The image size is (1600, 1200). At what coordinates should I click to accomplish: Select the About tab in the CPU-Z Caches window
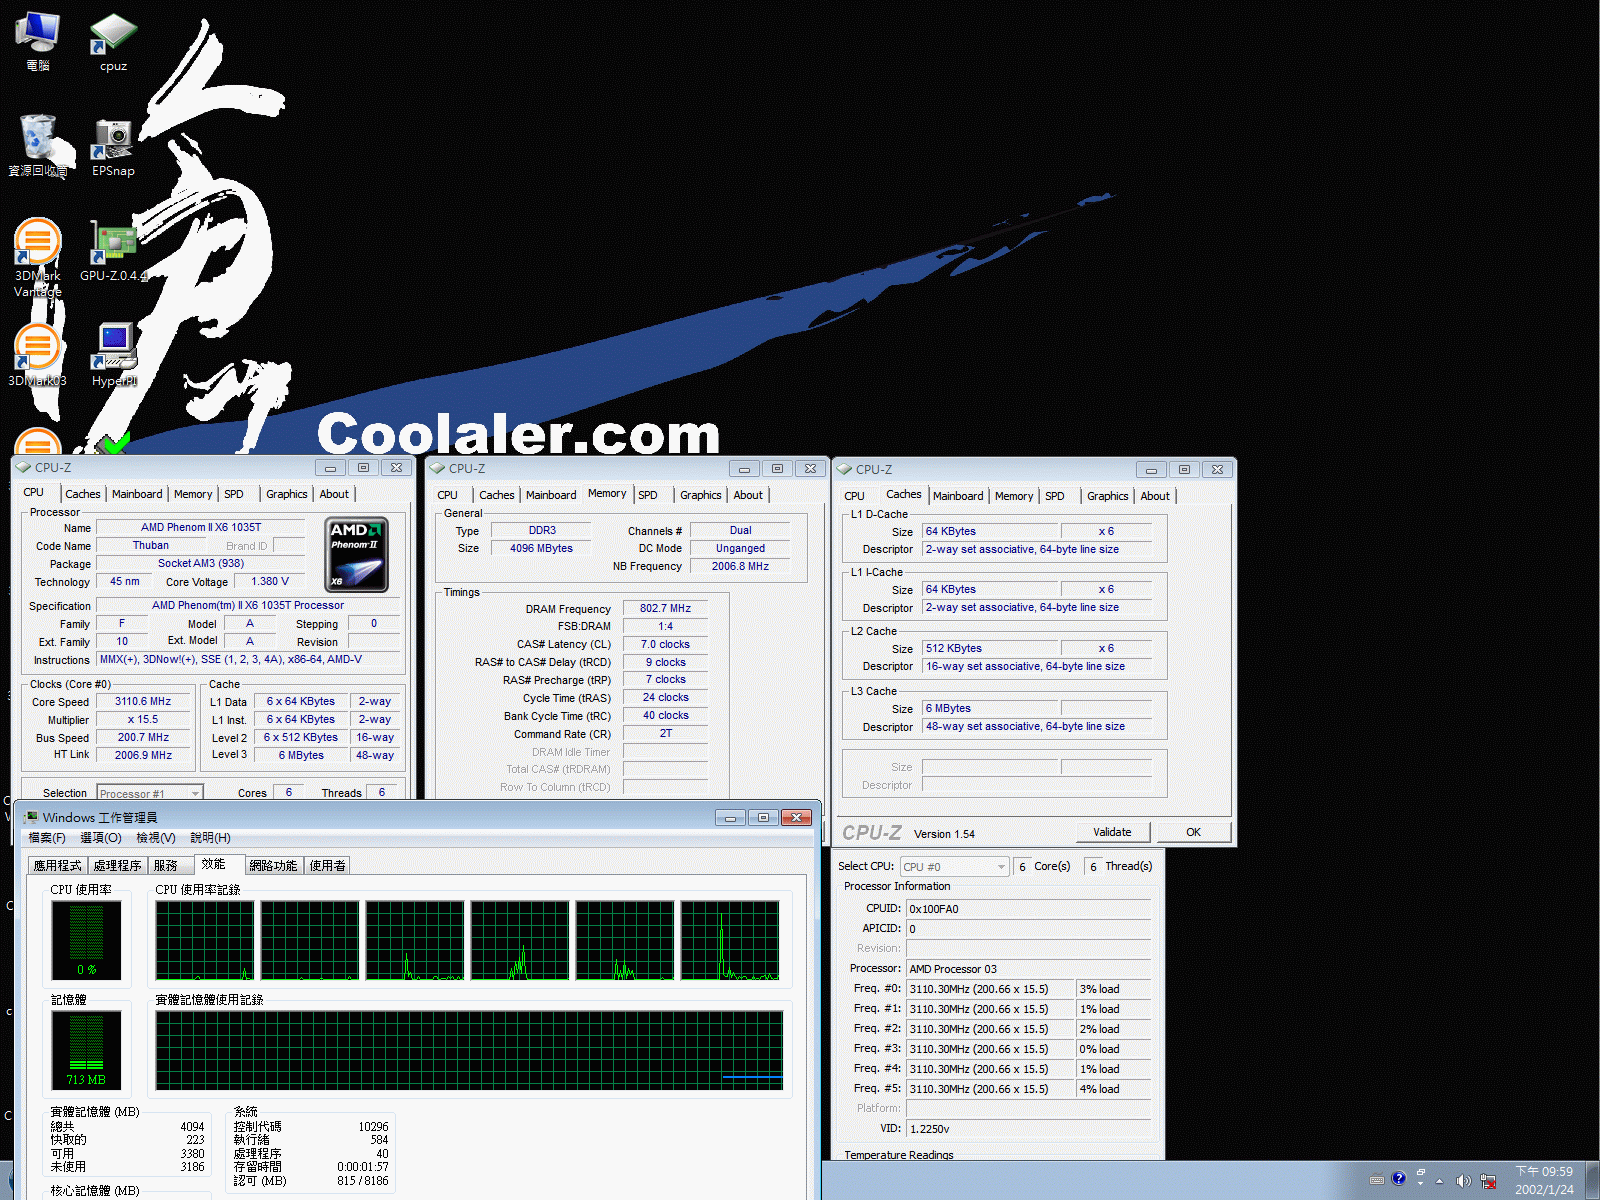[x=1155, y=496]
